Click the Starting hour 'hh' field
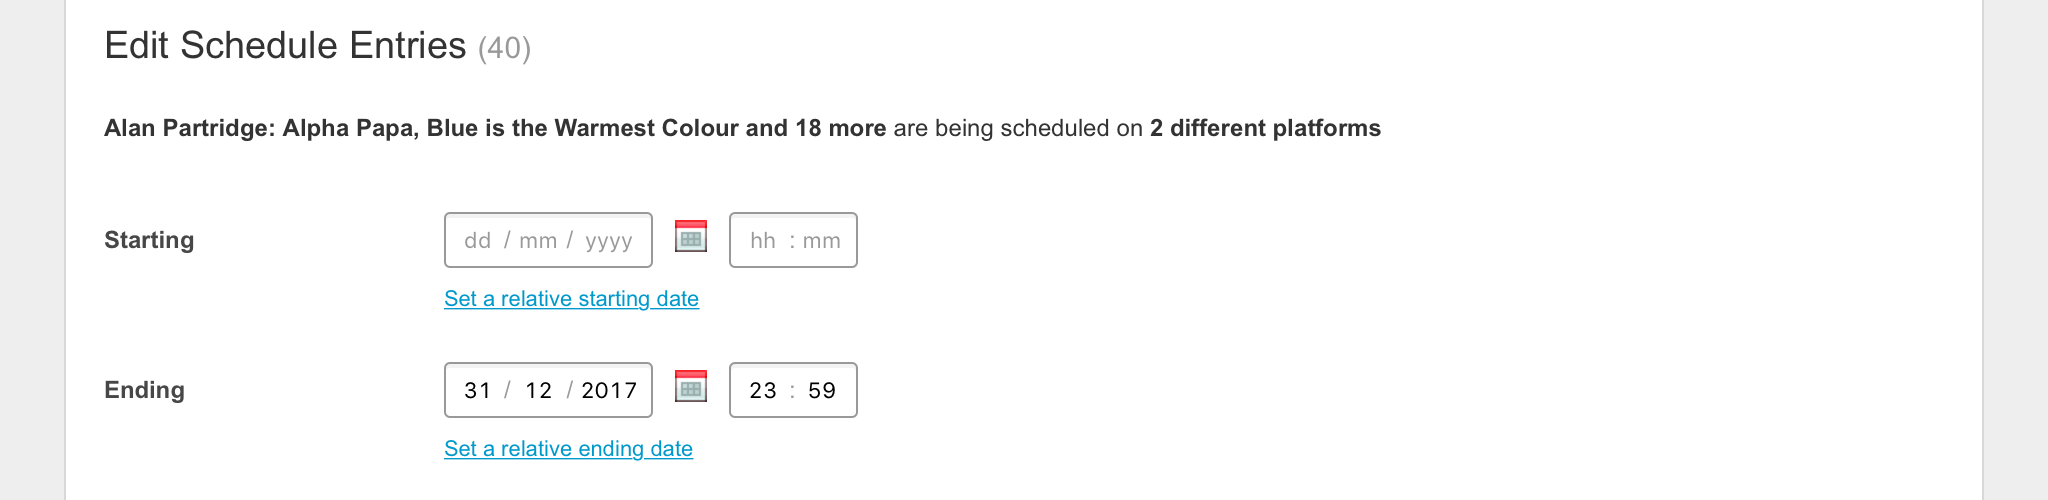 tap(762, 241)
